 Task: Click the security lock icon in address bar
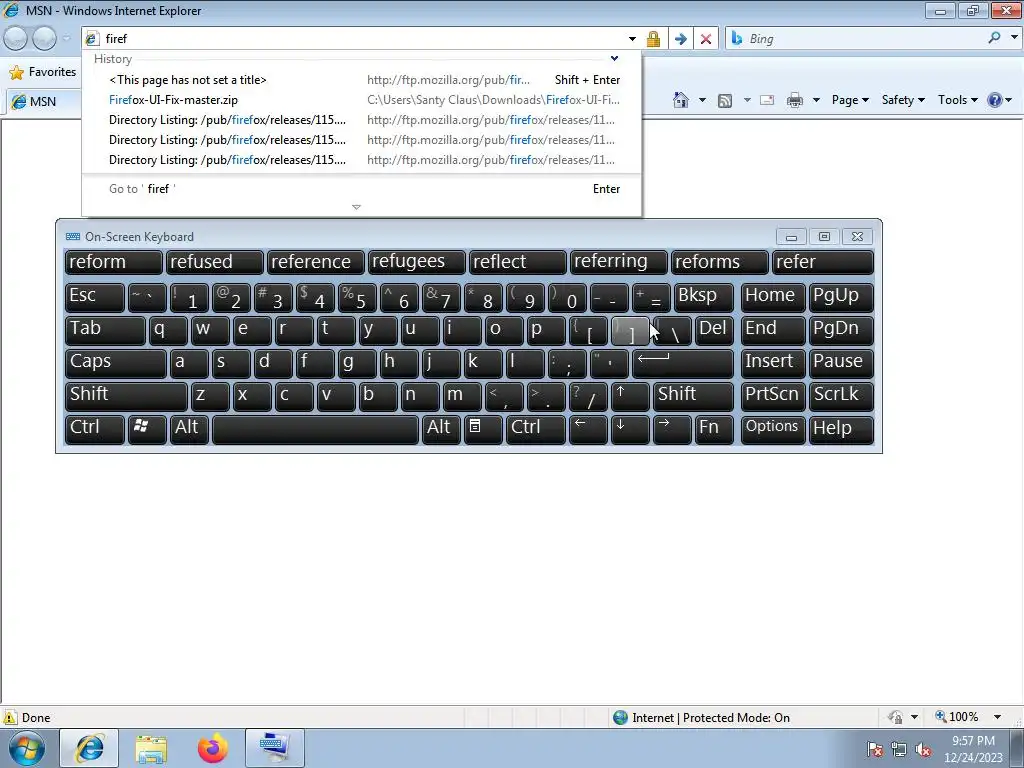pyautogui.click(x=653, y=39)
